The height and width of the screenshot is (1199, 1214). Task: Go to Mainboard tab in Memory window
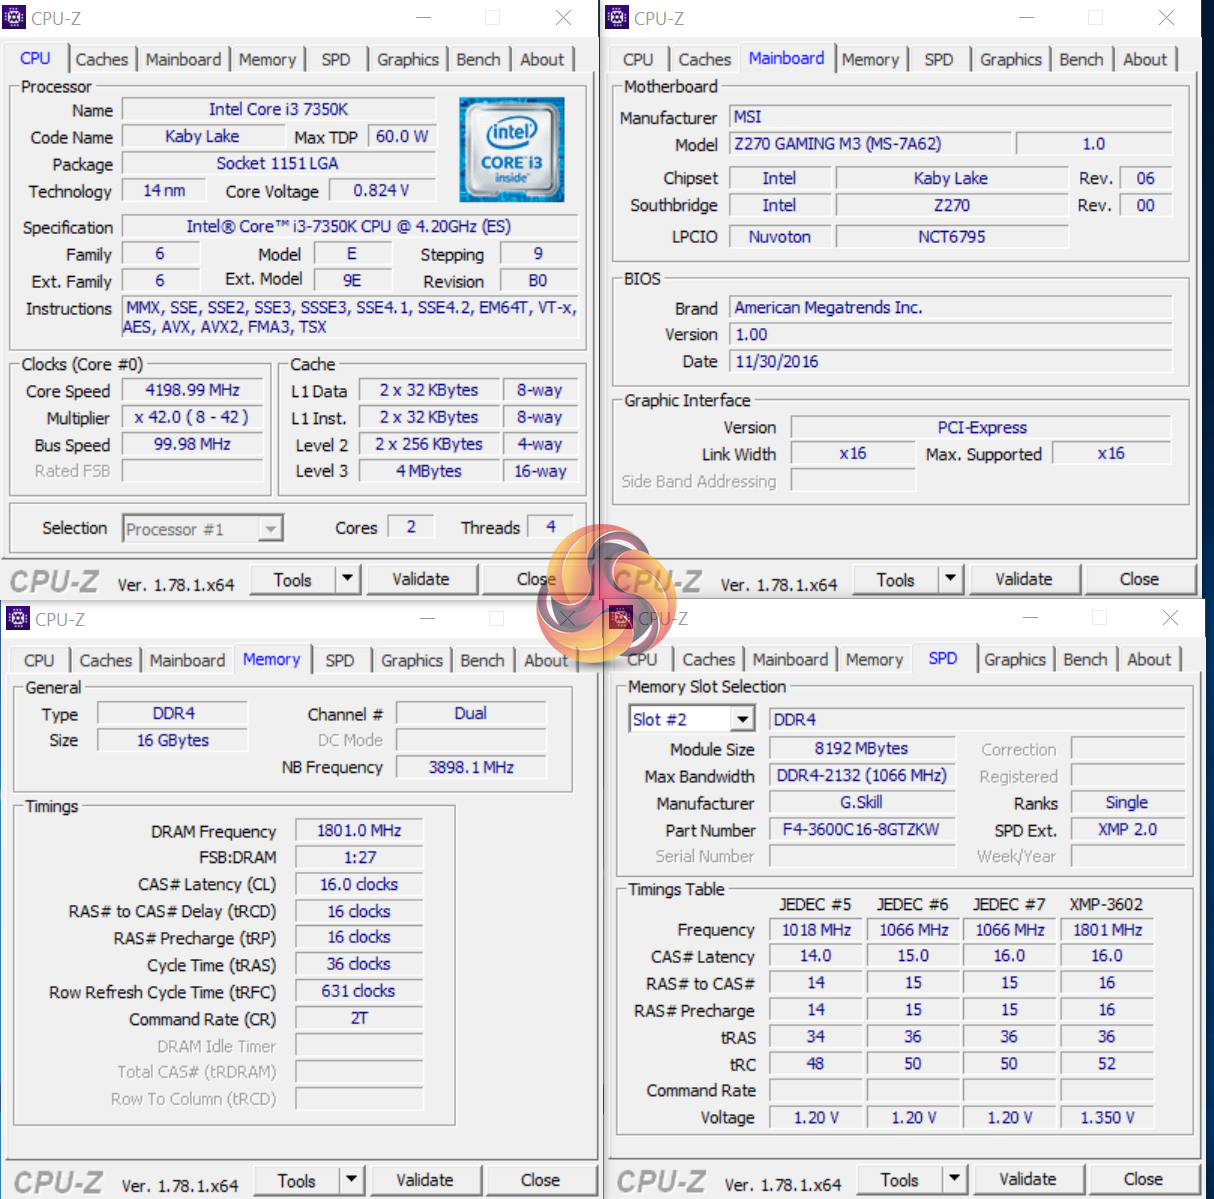(187, 660)
